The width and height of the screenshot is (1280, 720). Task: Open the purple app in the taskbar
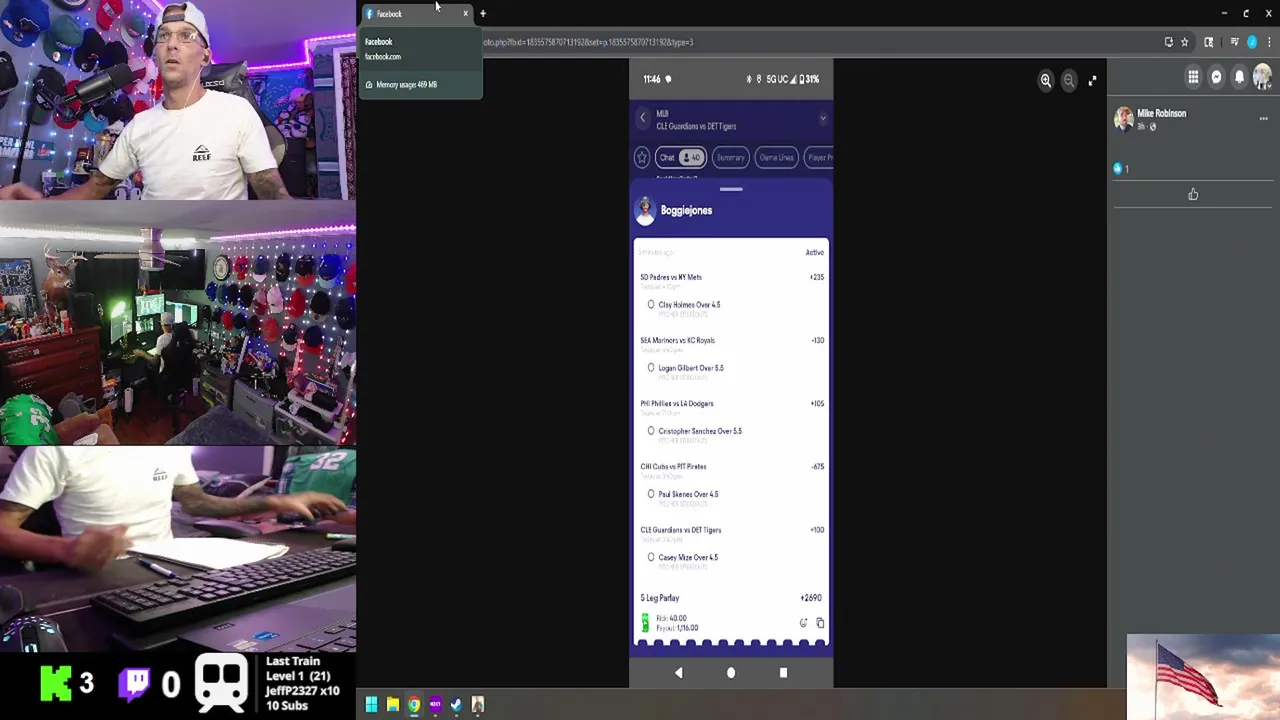click(x=435, y=705)
